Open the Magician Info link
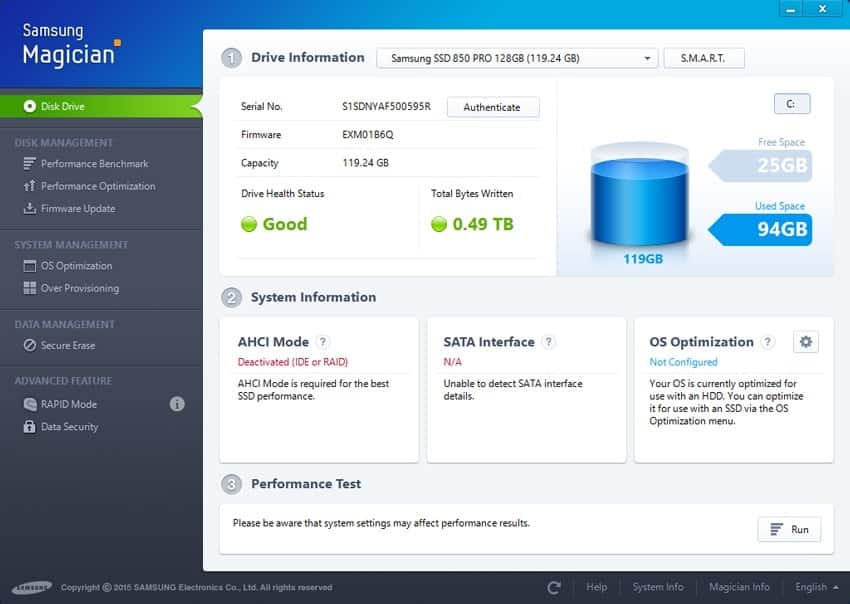The height and width of the screenshot is (604, 850). pyautogui.click(x=739, y=587)
